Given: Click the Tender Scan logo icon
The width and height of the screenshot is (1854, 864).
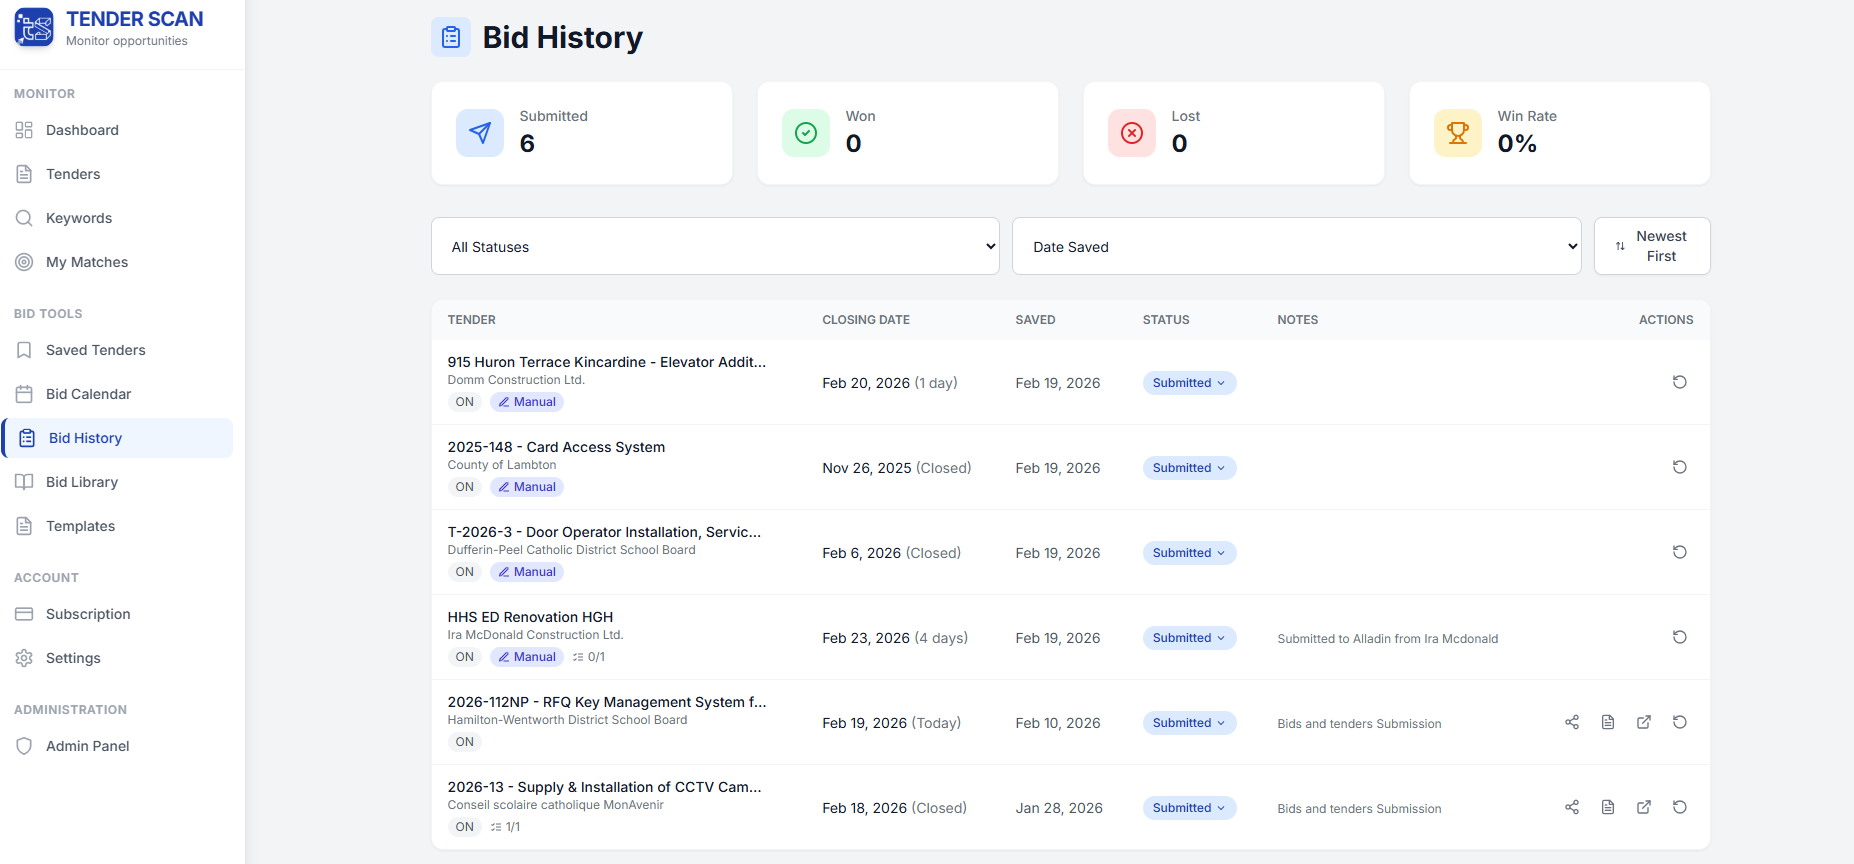Looking at the screenshot, I should (34, 27).
